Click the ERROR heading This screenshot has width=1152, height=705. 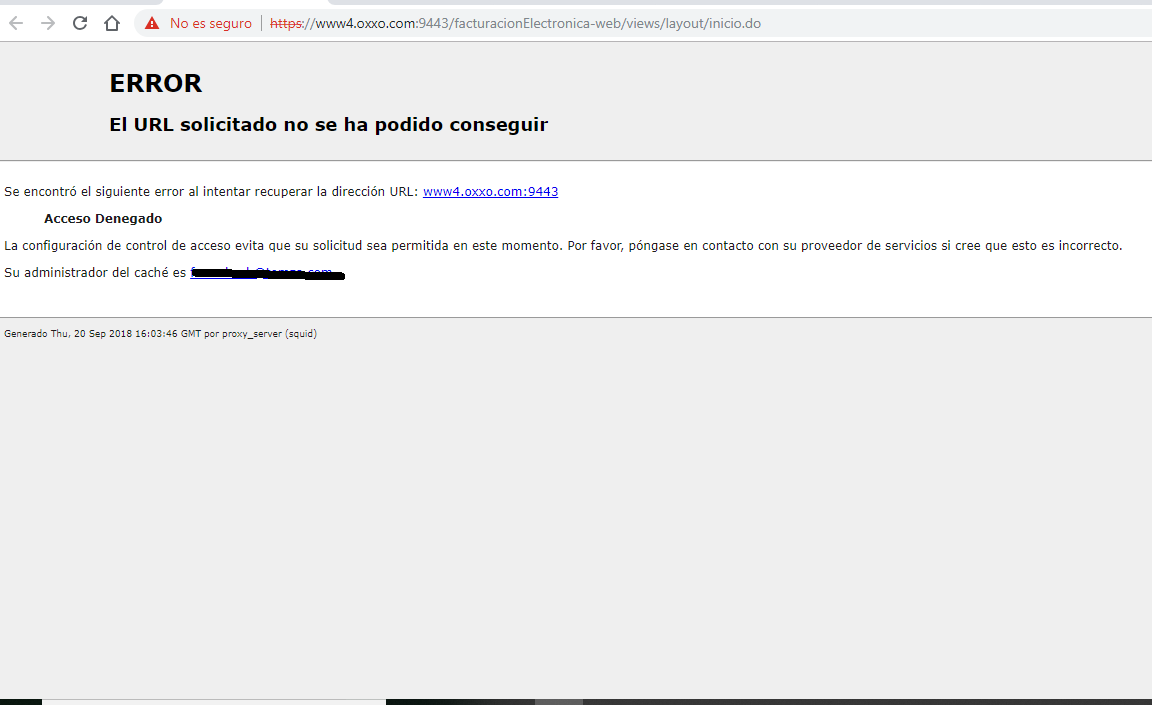point(155,84)
